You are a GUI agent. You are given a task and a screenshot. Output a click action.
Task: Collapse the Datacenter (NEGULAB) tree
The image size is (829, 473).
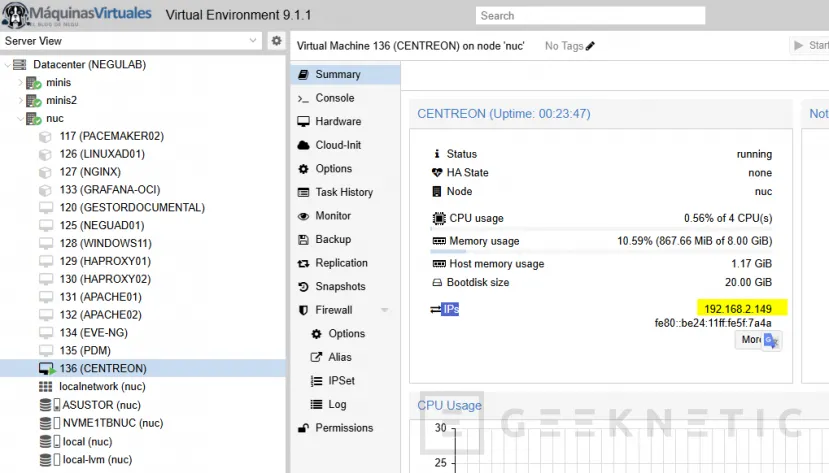pyautogui.click(x=7, y=64)
